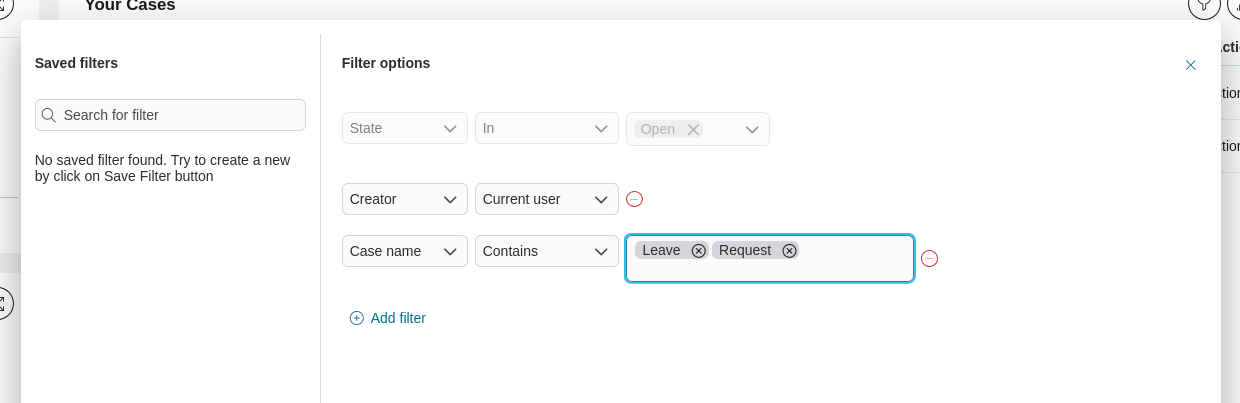Open the In operator dropdown
Viewport: 1240px width, 403px height.
point(547,128)
